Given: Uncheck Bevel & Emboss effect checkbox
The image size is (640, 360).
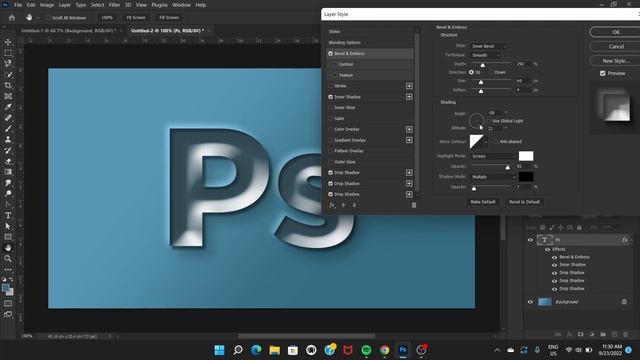Looking at the screenshot, I should coord(331,53).
